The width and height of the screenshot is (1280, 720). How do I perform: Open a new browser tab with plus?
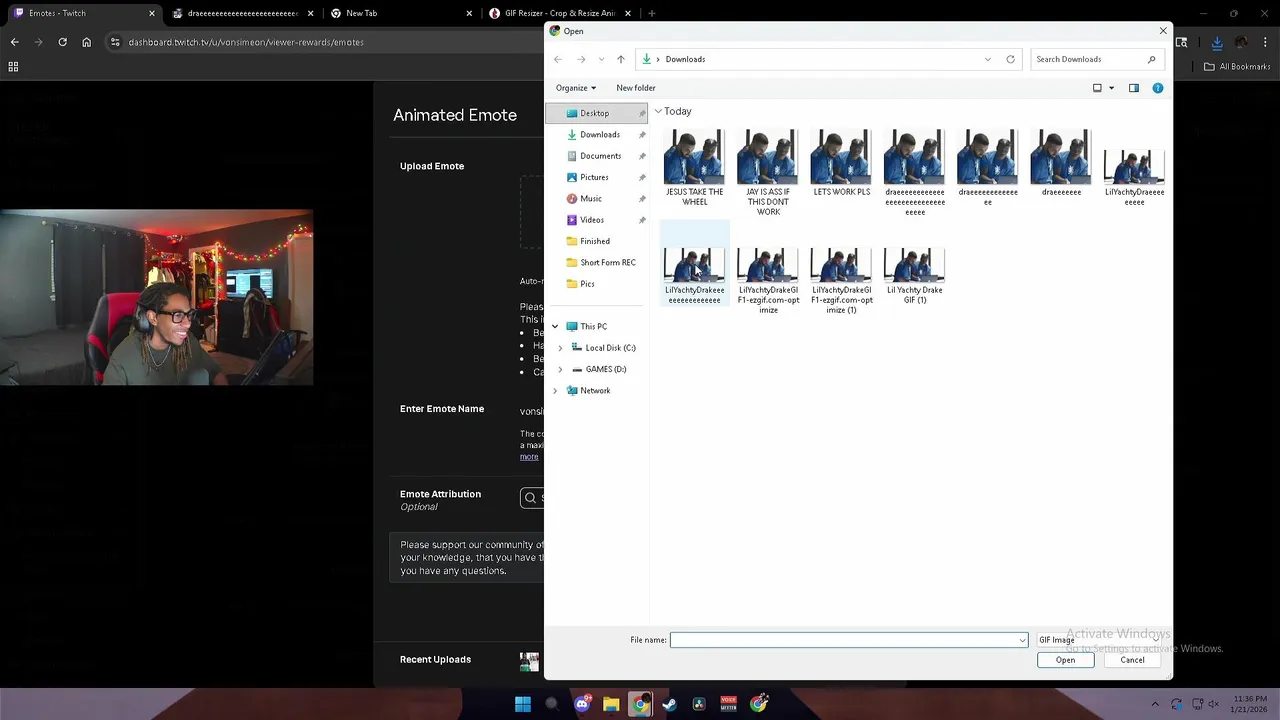tap(651, 13)
